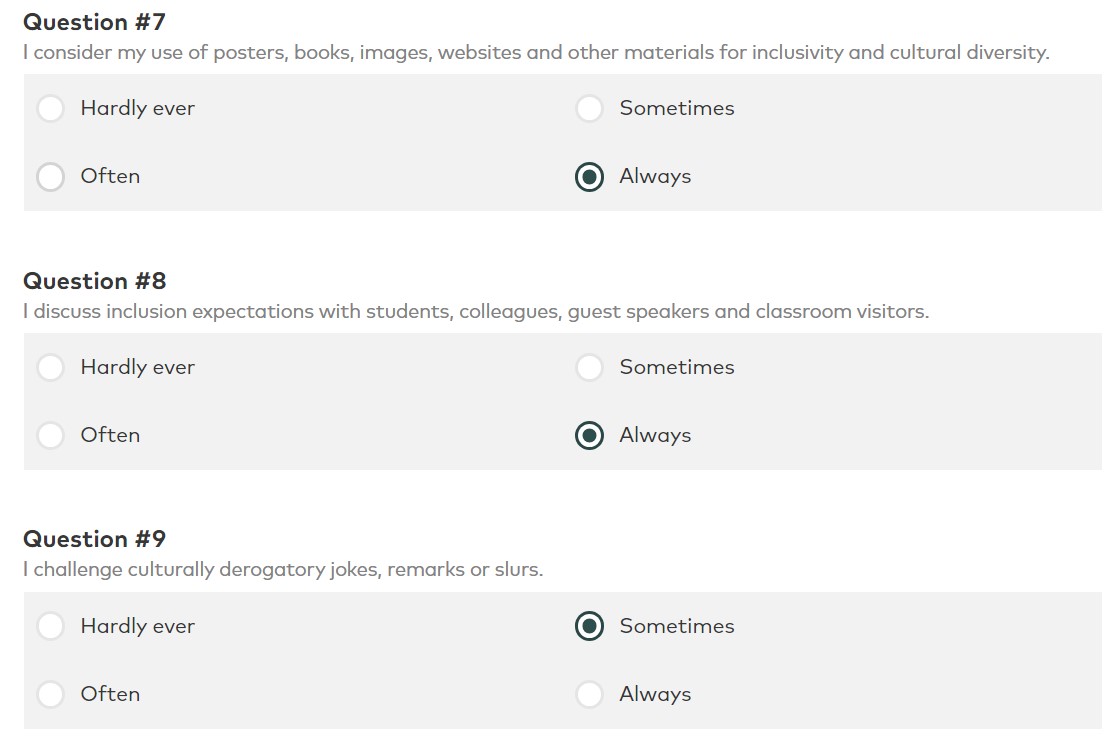Select Sometimes for Question #7
This screenshot has height=754, width=1120.
(589, 109)
